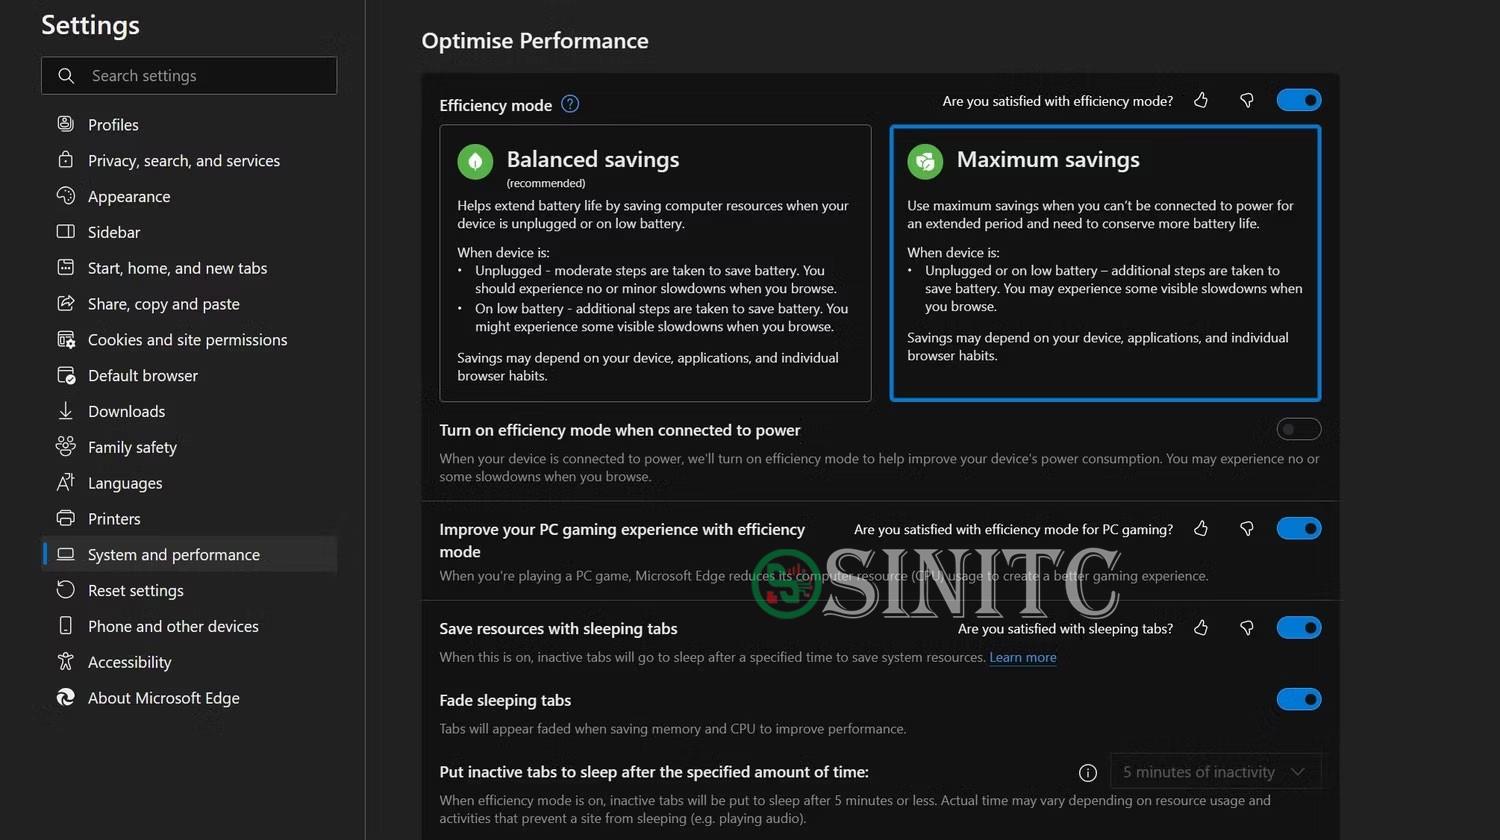The height and width of the screenshot is (840, 1500).
Task: Click 'Put inactive tabs to sleep' label
Action: coord(654,772)
